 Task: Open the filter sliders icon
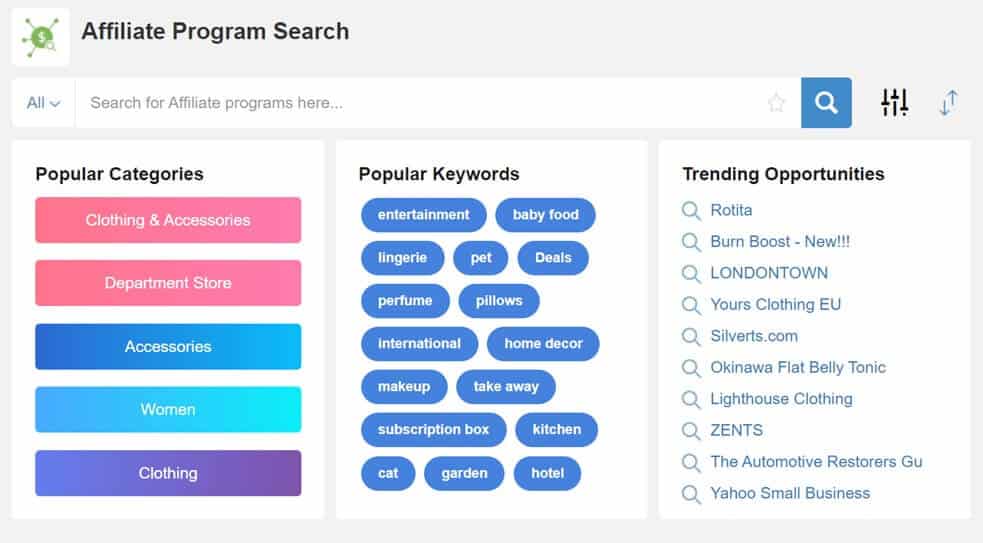tap(894, 103)
